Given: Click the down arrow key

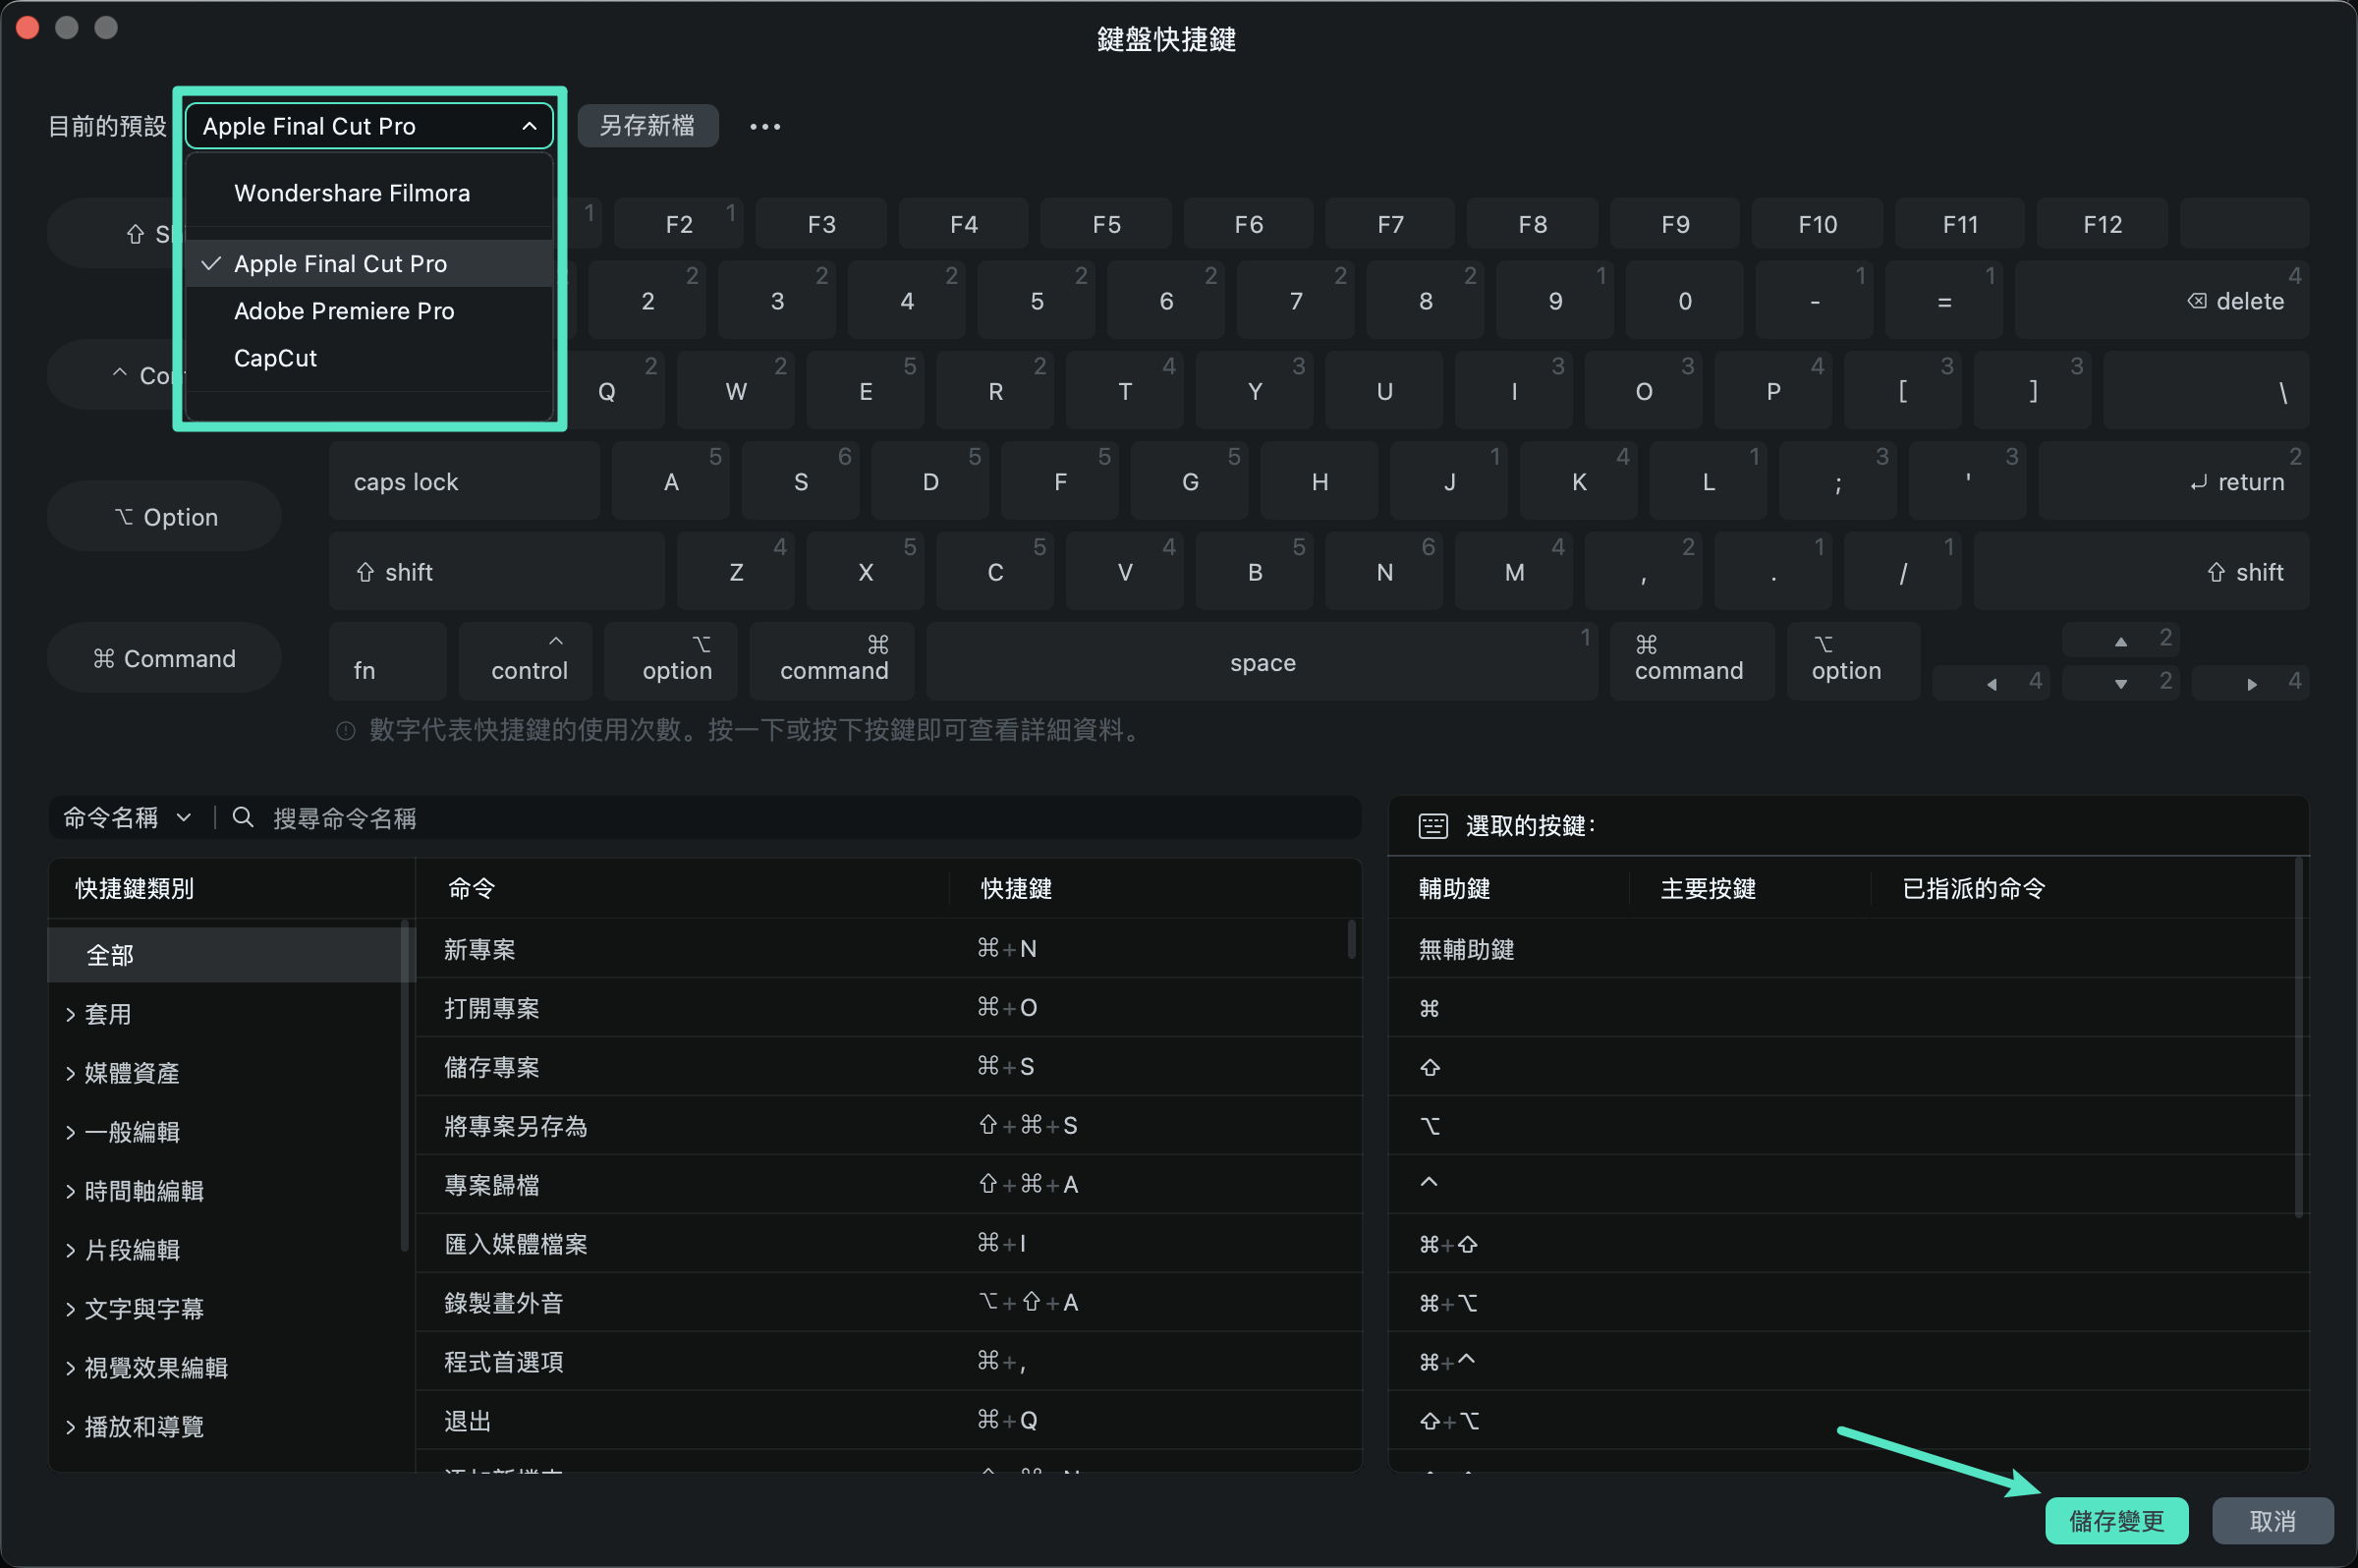Looking at the screenshot, I should [x=2121, y=684].
